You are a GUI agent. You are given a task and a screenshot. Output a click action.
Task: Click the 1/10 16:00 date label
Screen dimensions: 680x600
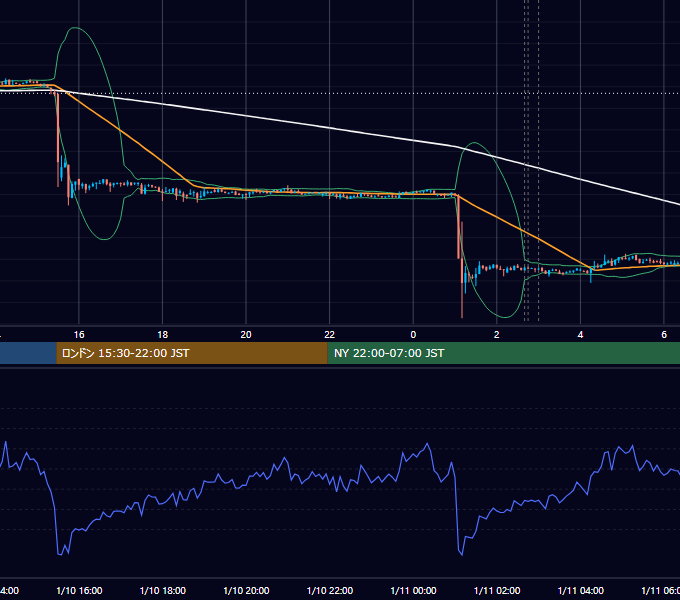coord(79,590)
